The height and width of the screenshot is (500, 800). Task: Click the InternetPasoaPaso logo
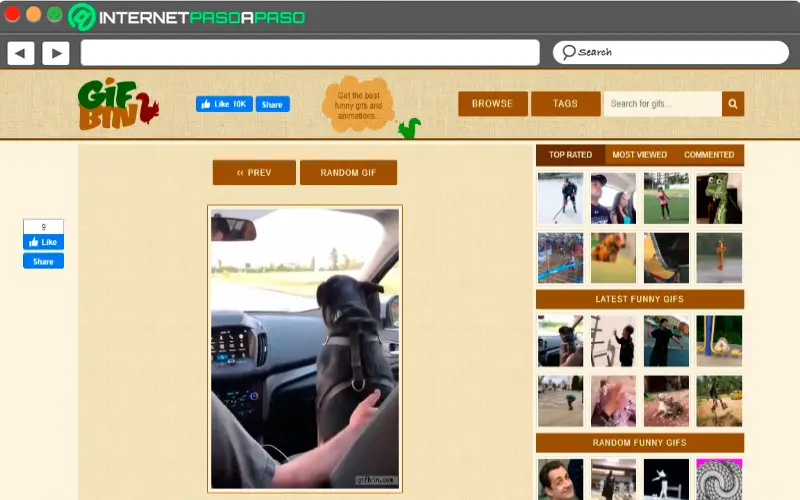(x=187, y=17)
